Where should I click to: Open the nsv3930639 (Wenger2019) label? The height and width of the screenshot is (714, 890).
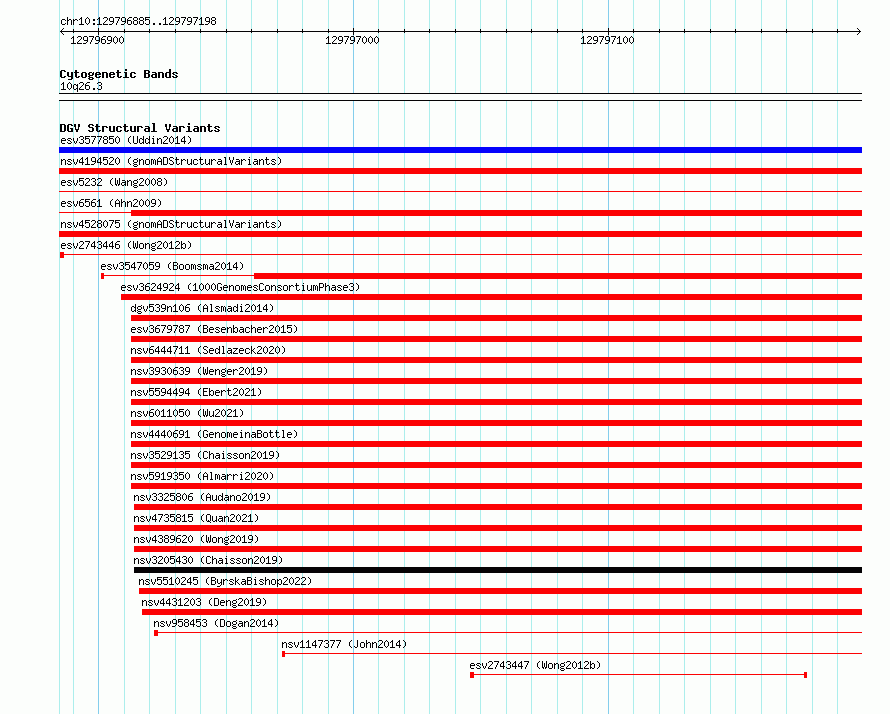click(x=199, y=371)
